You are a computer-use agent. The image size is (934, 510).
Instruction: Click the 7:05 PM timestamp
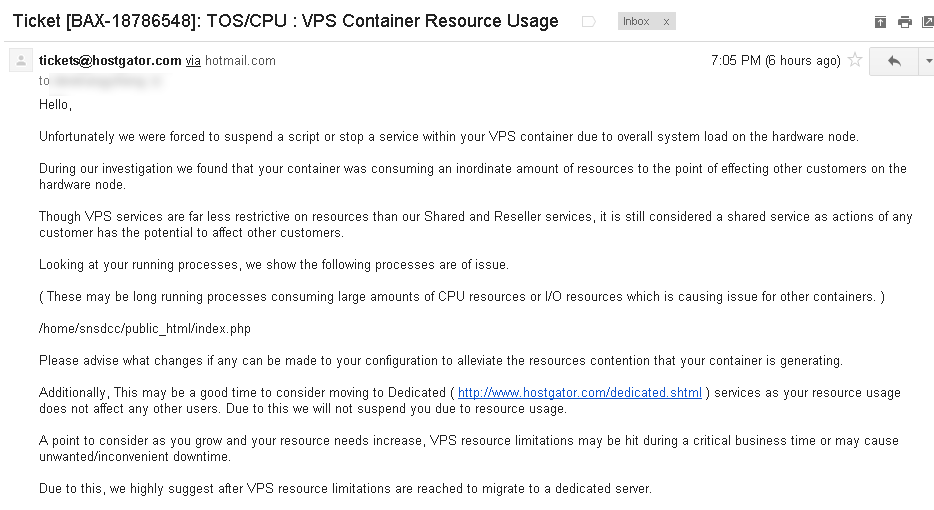(776, 61)
